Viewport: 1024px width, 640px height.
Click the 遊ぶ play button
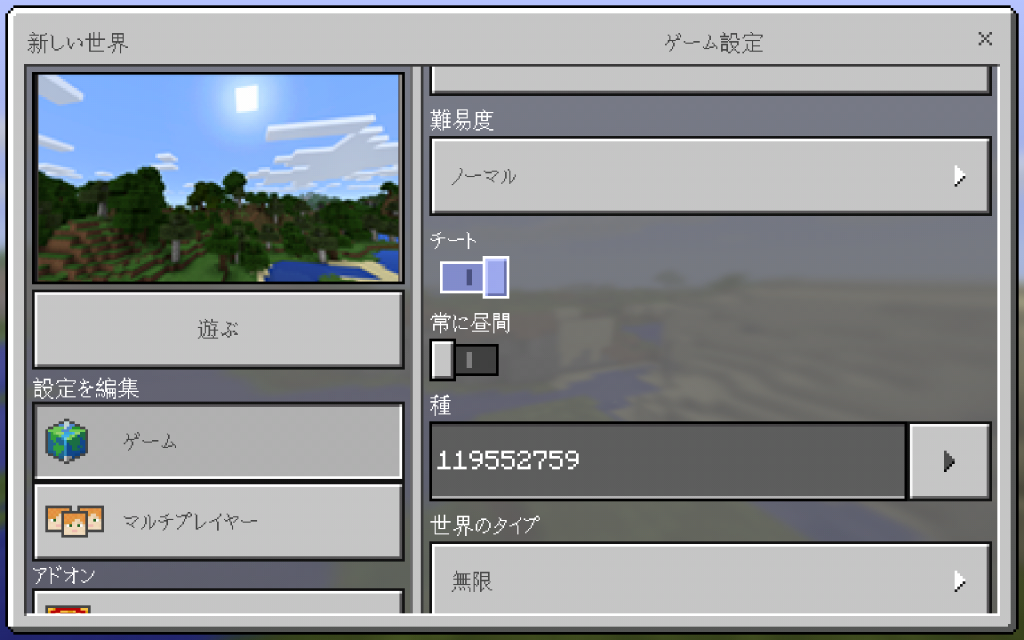[218, 329]
